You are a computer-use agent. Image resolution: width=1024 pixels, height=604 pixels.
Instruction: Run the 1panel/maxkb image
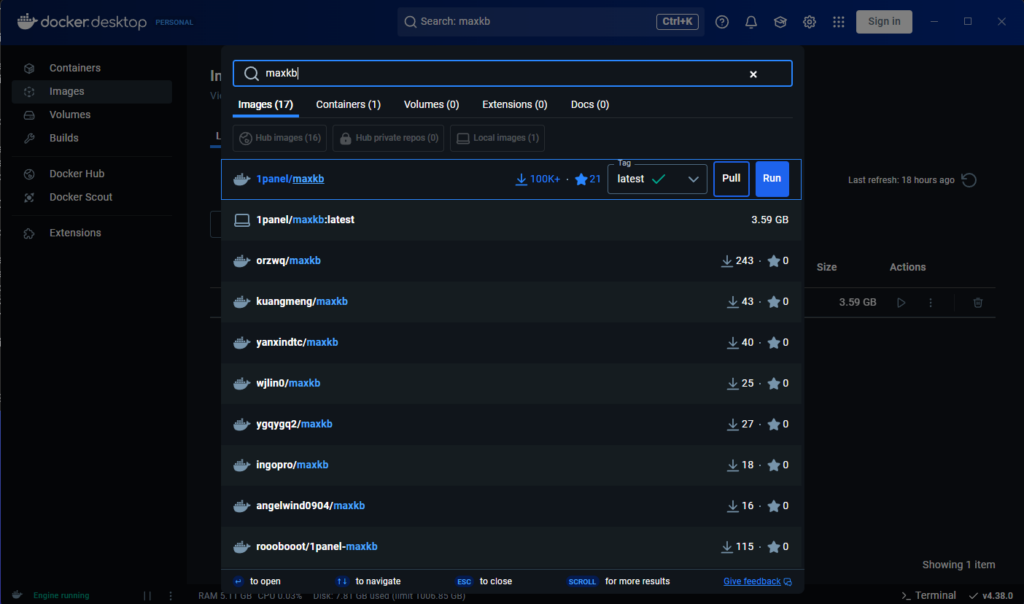[x=772, y=179]
